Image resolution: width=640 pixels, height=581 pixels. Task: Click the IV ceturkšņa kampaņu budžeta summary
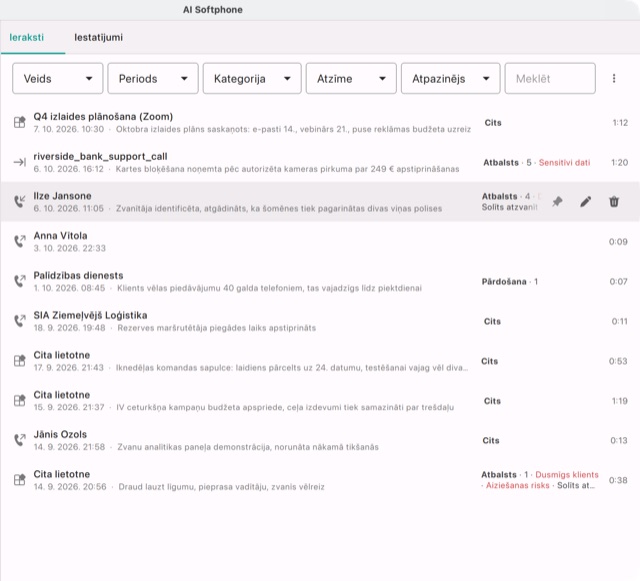pyautogui.click(x=285, y=407)
